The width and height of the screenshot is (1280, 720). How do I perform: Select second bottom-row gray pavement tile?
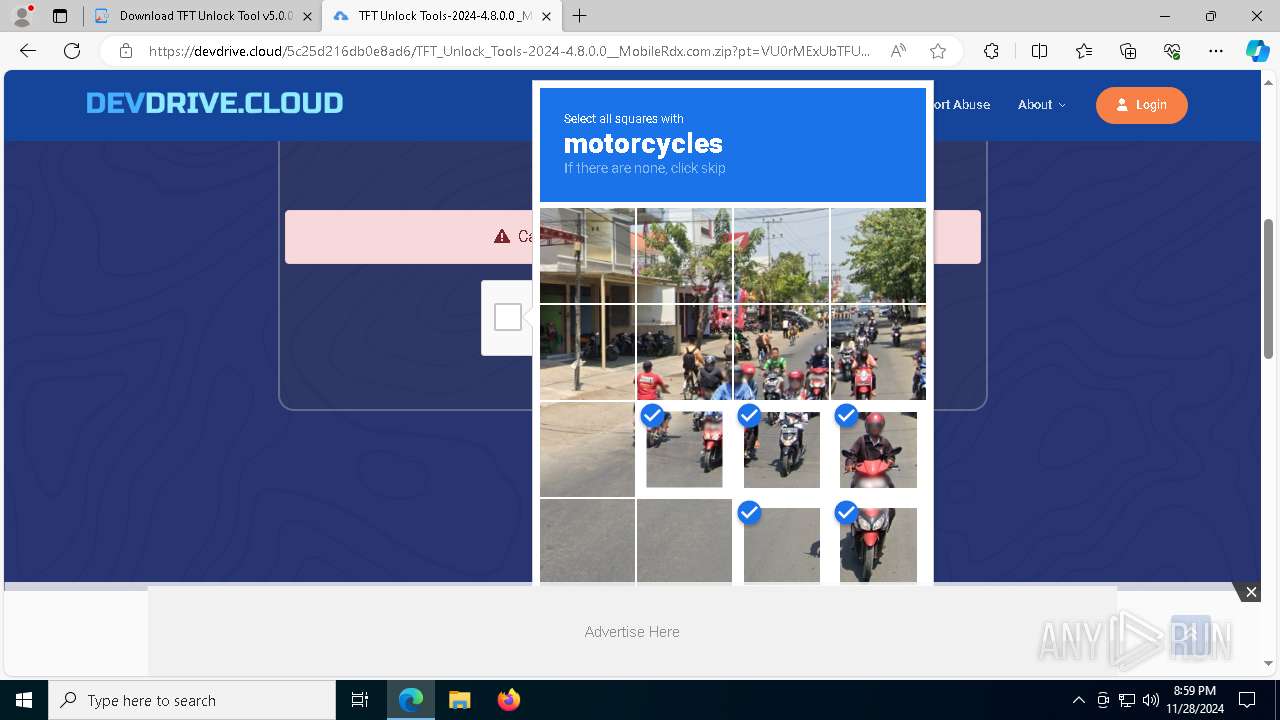pyautogui.click(x=684, y=541)
